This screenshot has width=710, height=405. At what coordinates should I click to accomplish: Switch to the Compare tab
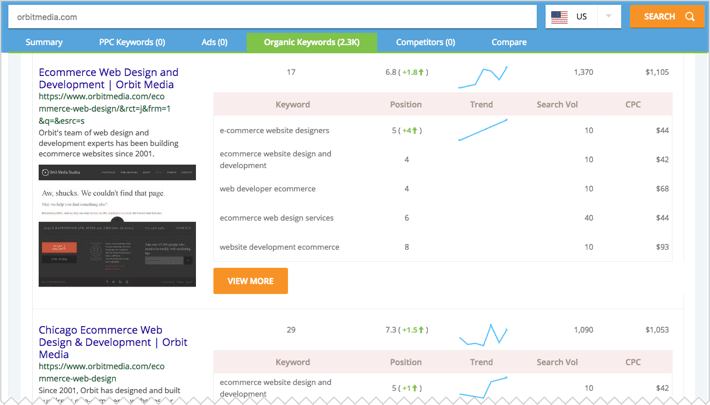pos(509,42)
